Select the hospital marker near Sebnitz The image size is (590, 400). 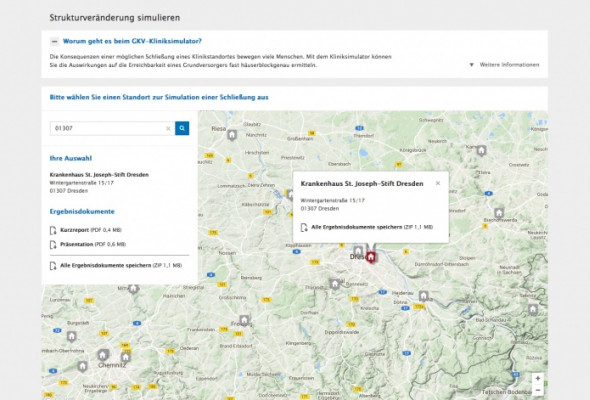point(533,310)
